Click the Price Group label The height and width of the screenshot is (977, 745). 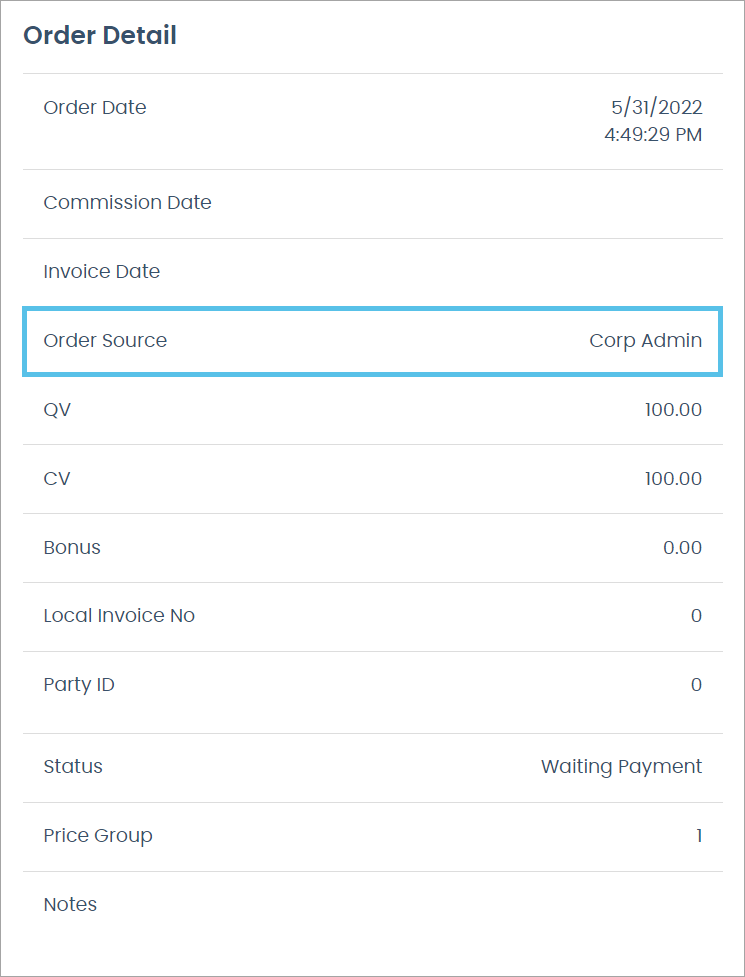[x=98, y=836]
